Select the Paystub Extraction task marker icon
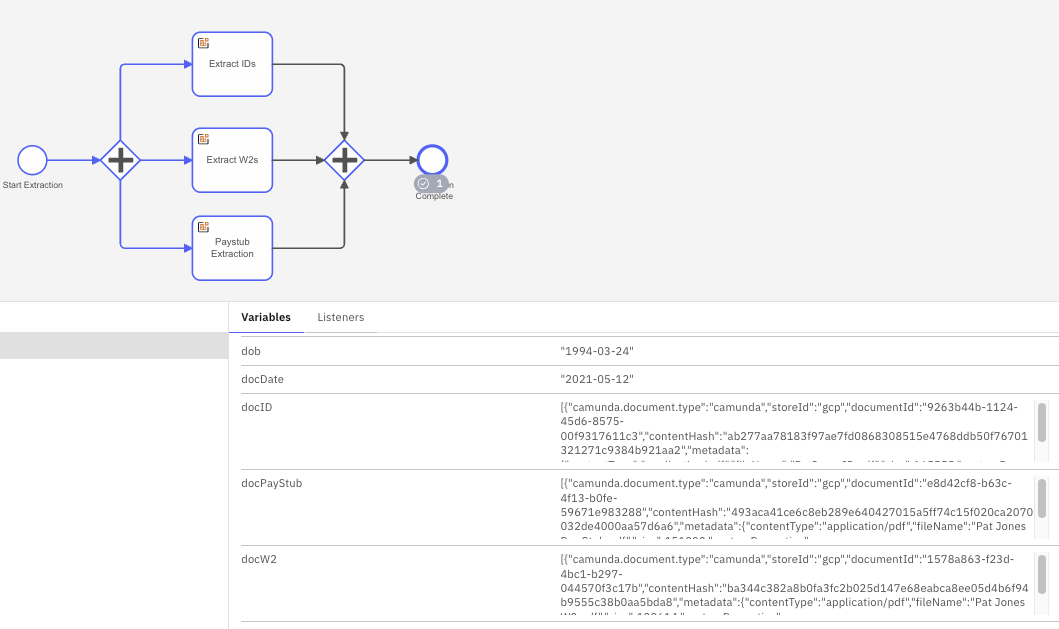The width and height of the screenshot is (1059, 629). pyautogui.click(x=204, y=227)
